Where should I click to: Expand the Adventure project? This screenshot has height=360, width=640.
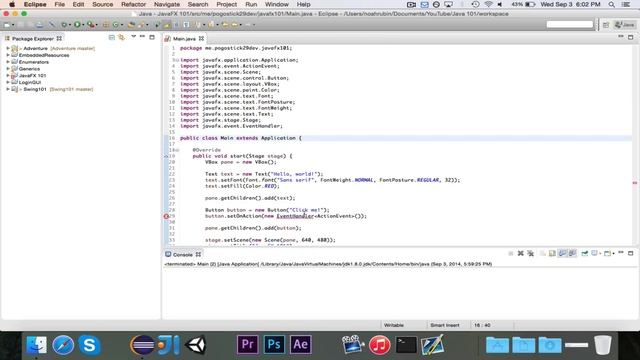pyautogui.click(x=8, y=49)
